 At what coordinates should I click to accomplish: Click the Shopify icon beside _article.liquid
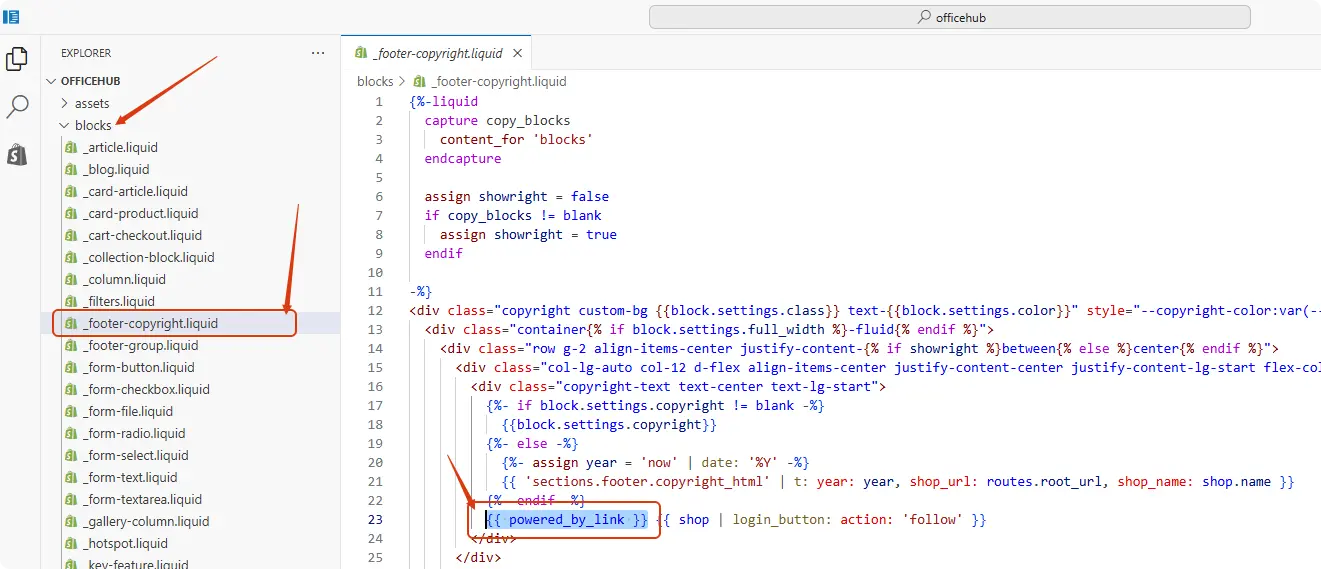[70, 147]
